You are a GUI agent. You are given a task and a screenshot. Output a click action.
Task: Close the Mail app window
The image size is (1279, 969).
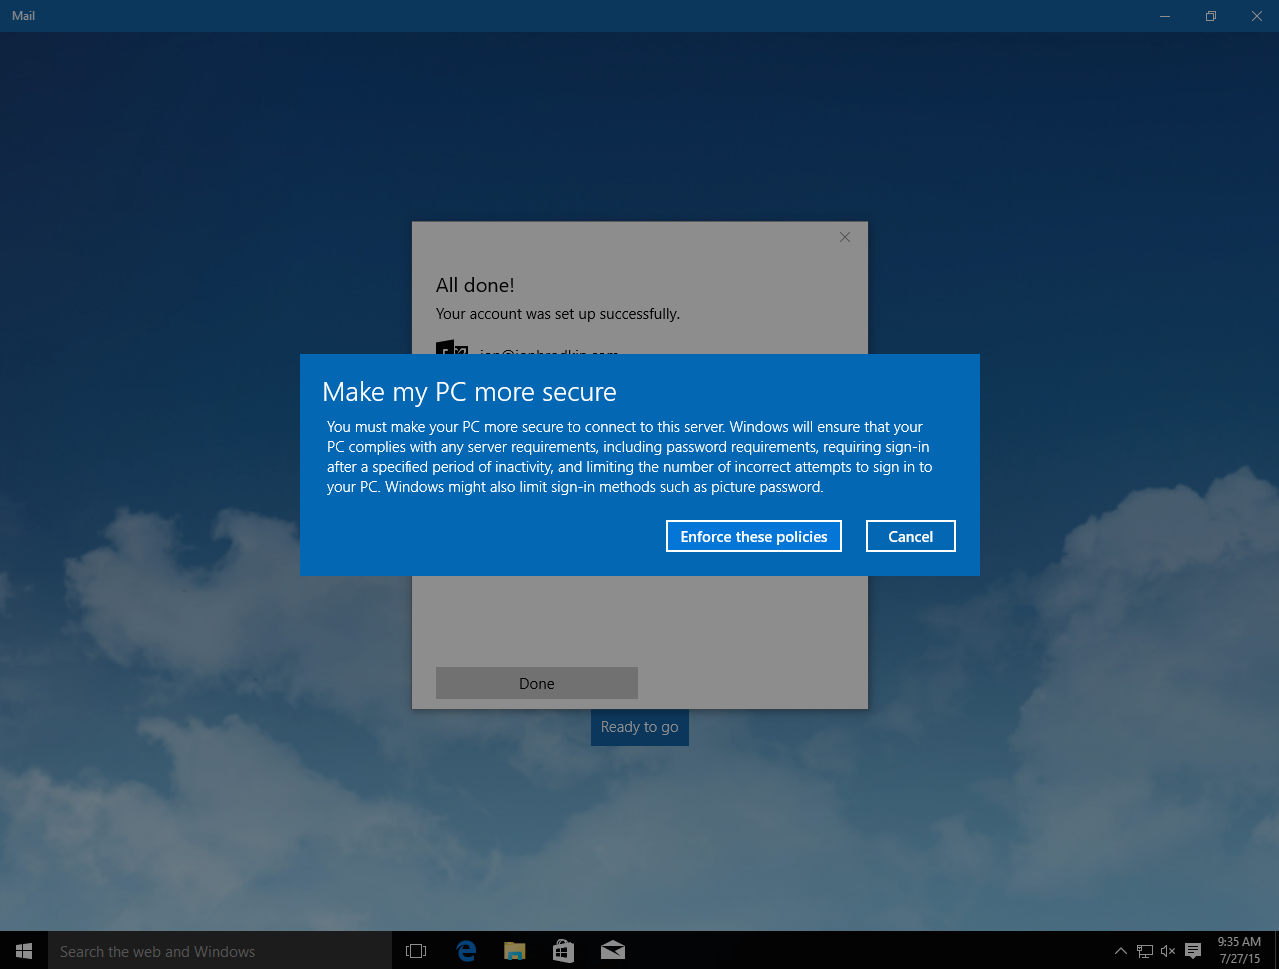(1257, 16)
